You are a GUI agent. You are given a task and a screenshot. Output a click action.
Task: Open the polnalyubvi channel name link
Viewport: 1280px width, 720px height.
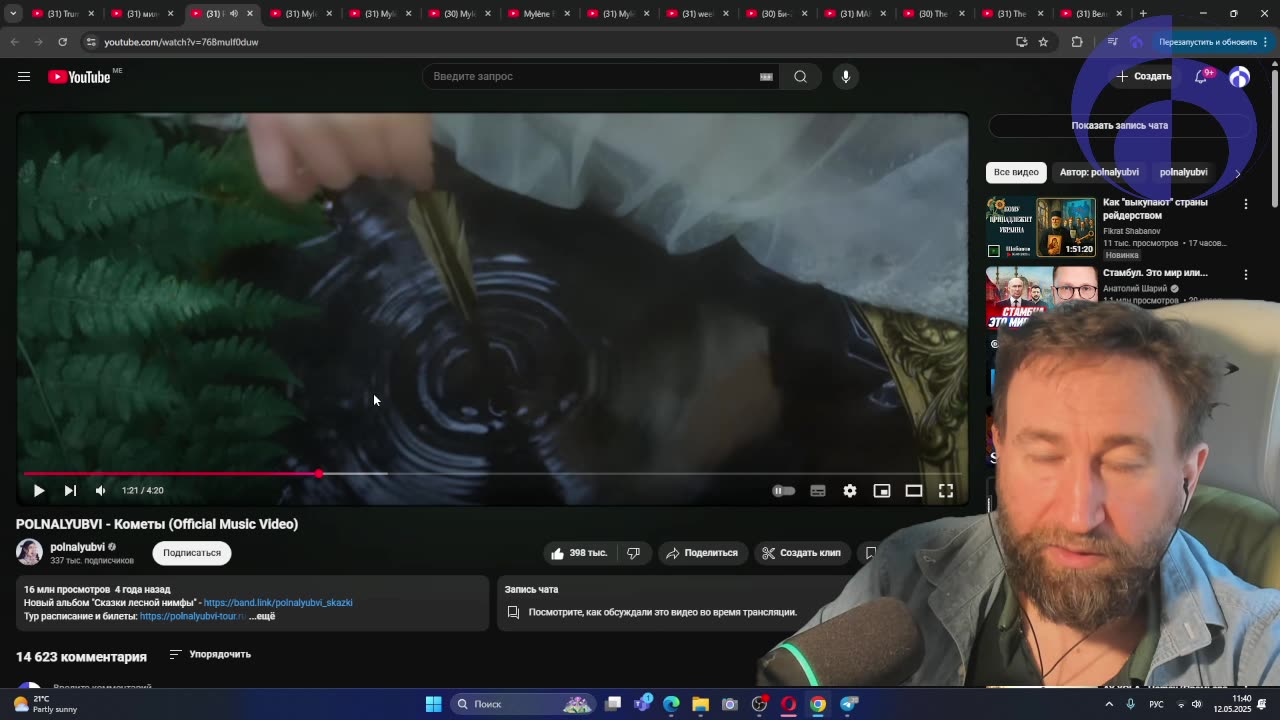click(78, 547)
